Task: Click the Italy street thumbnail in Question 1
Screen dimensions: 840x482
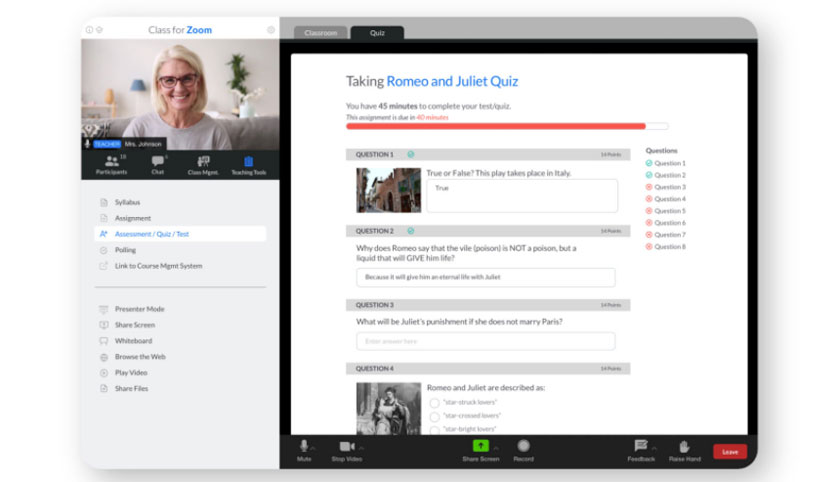Action: 388,190
